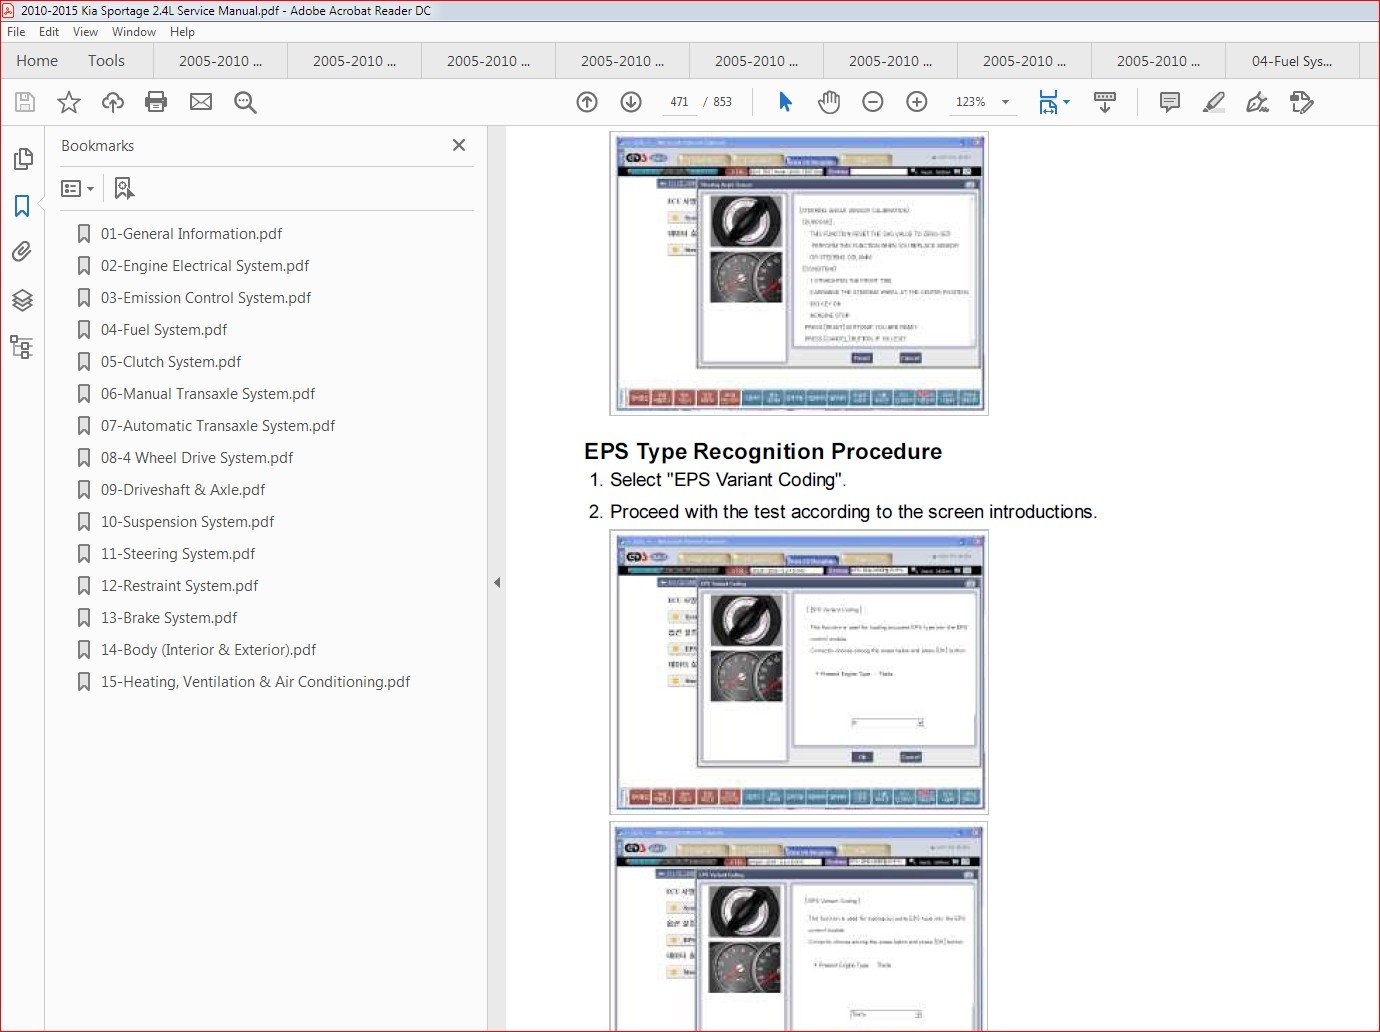This screenshot has height=1032, width=1380.
Task: Close the Bookmarks panel
Action: (x=459, y=145)
